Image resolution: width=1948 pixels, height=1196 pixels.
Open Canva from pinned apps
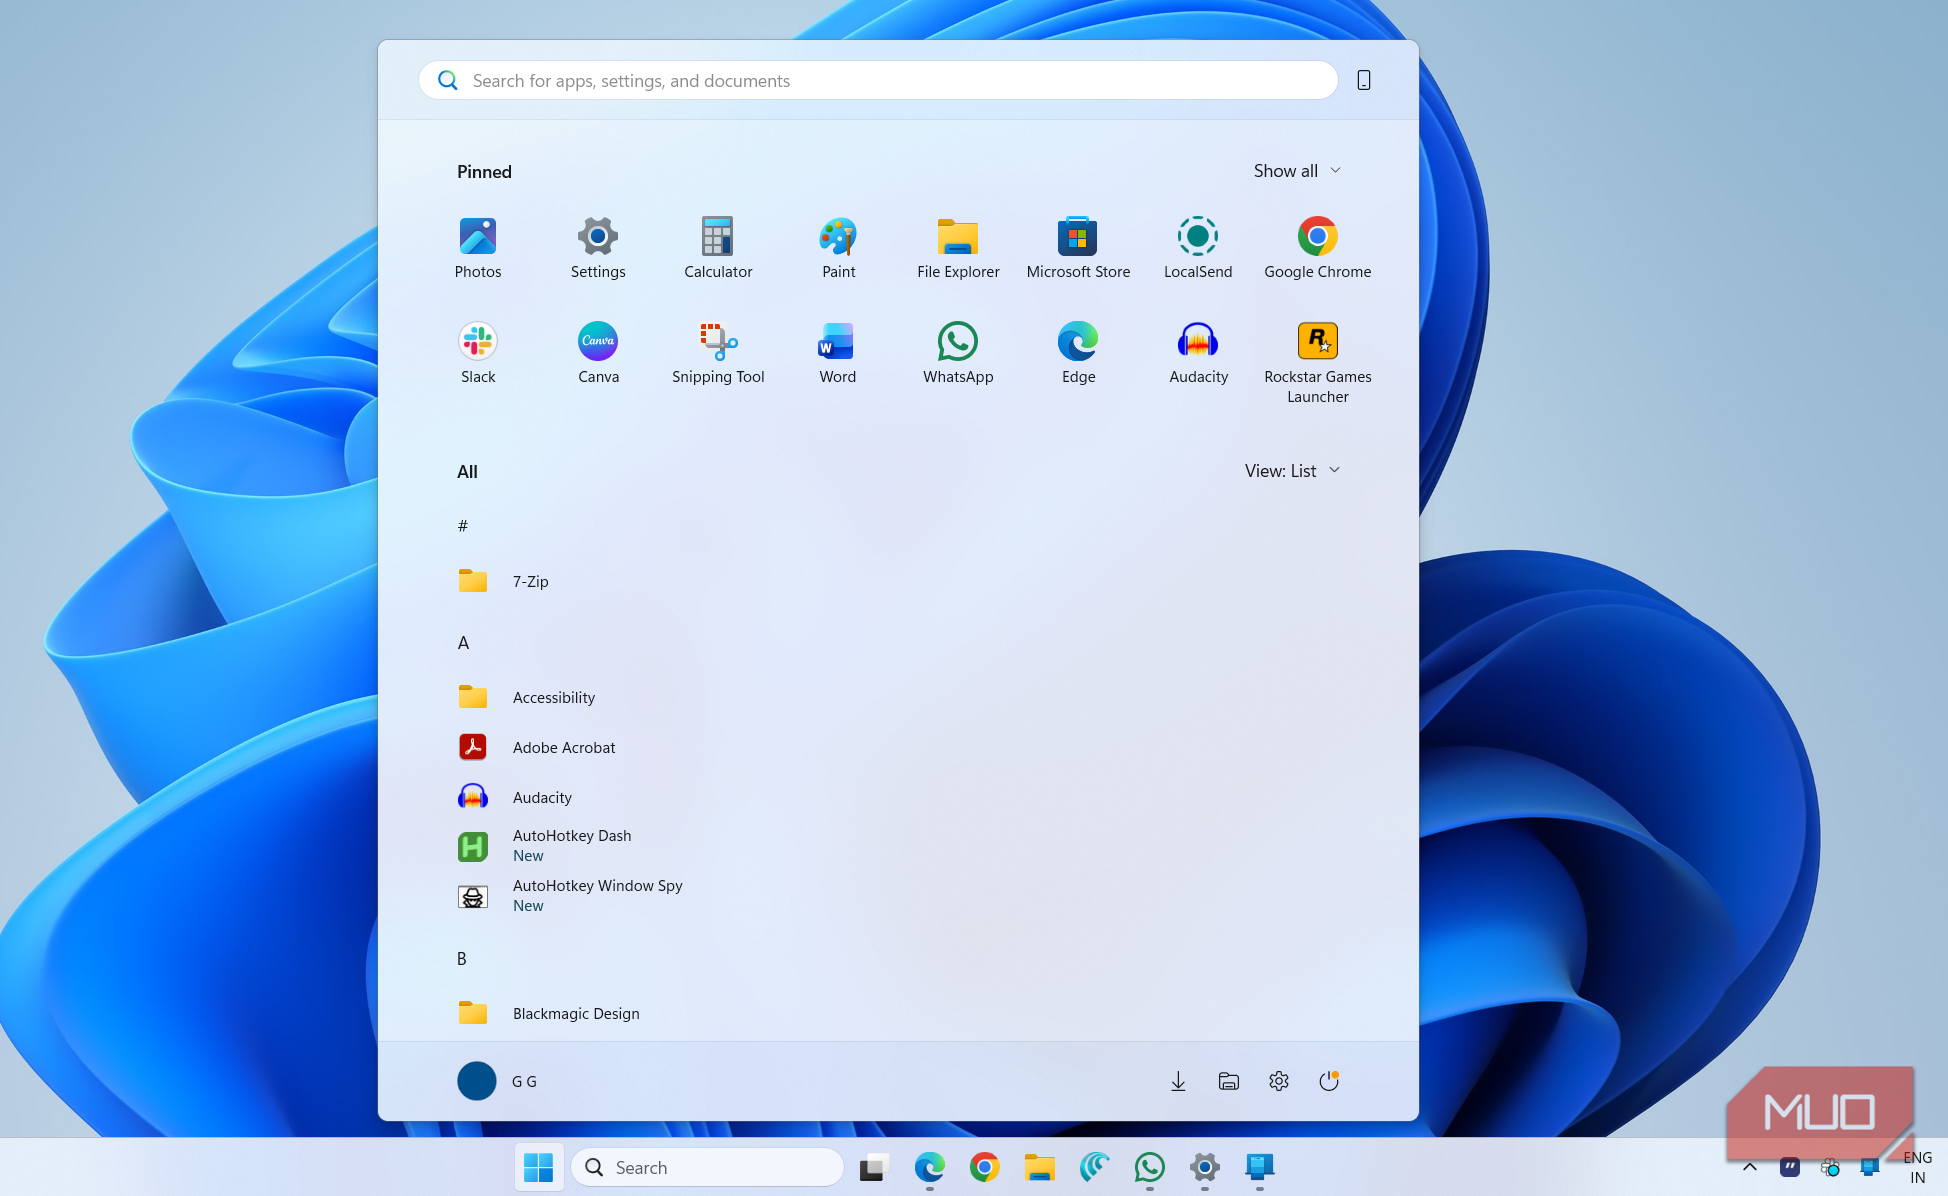point(598,353)
